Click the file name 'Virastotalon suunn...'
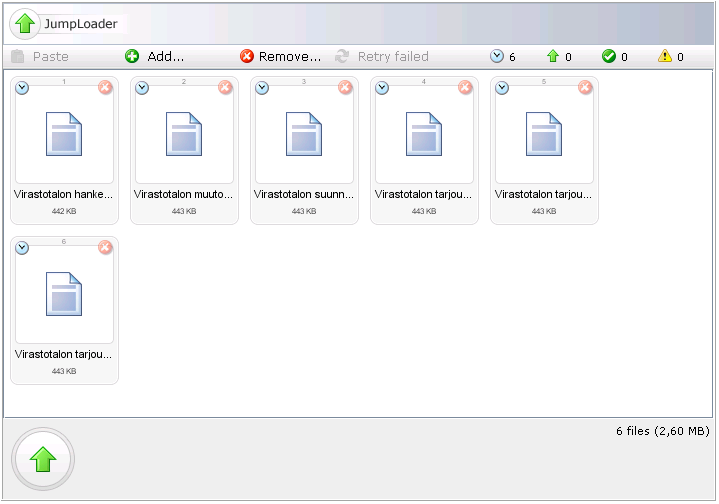Image resolution: width=719 pixels, height=504 pixels. pyautogui.click(x=304, y=194)
